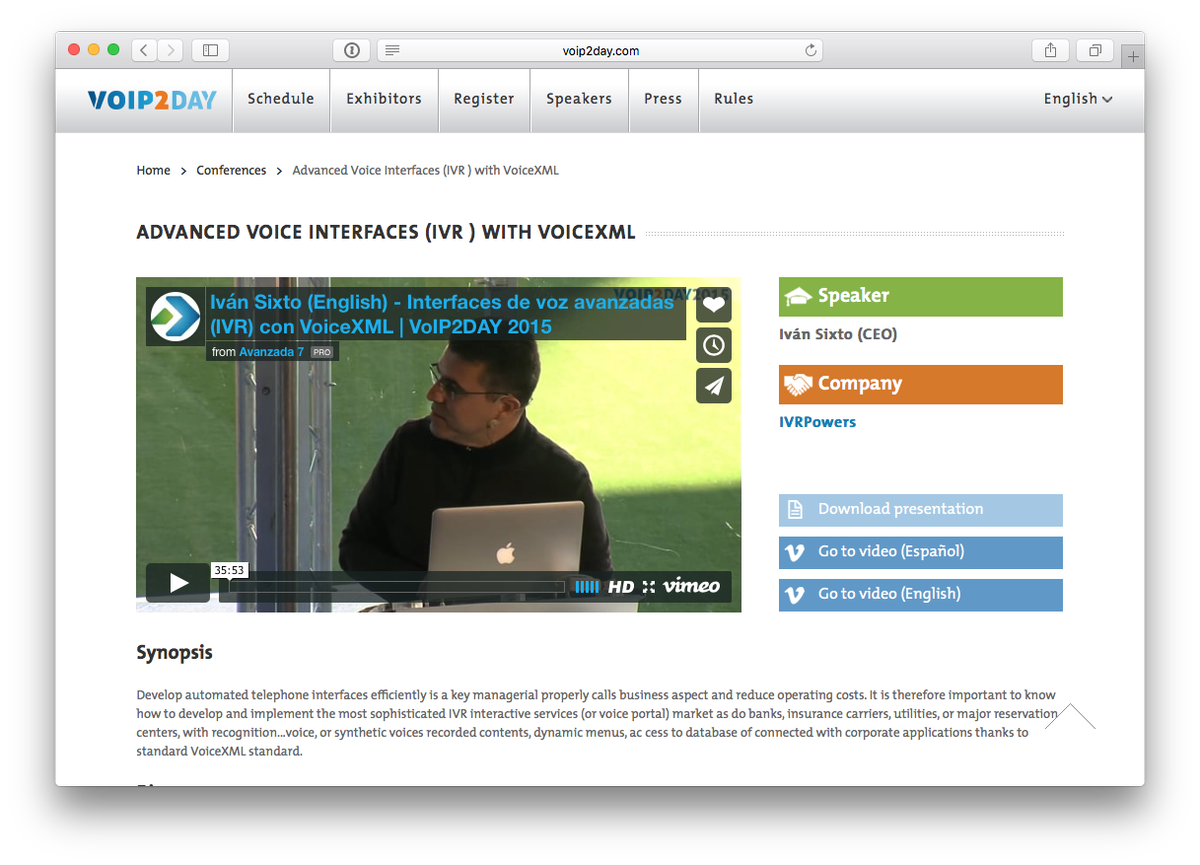Click the privacy extension icon in toolbar
Image resolution: width=1200 pixels, height=865 pixels.
point(352,50)
